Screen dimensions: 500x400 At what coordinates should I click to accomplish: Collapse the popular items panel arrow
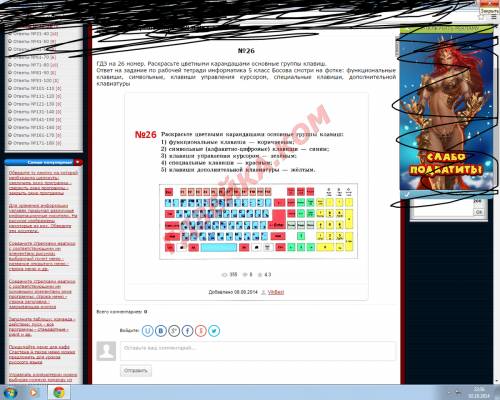pos(78,162)
